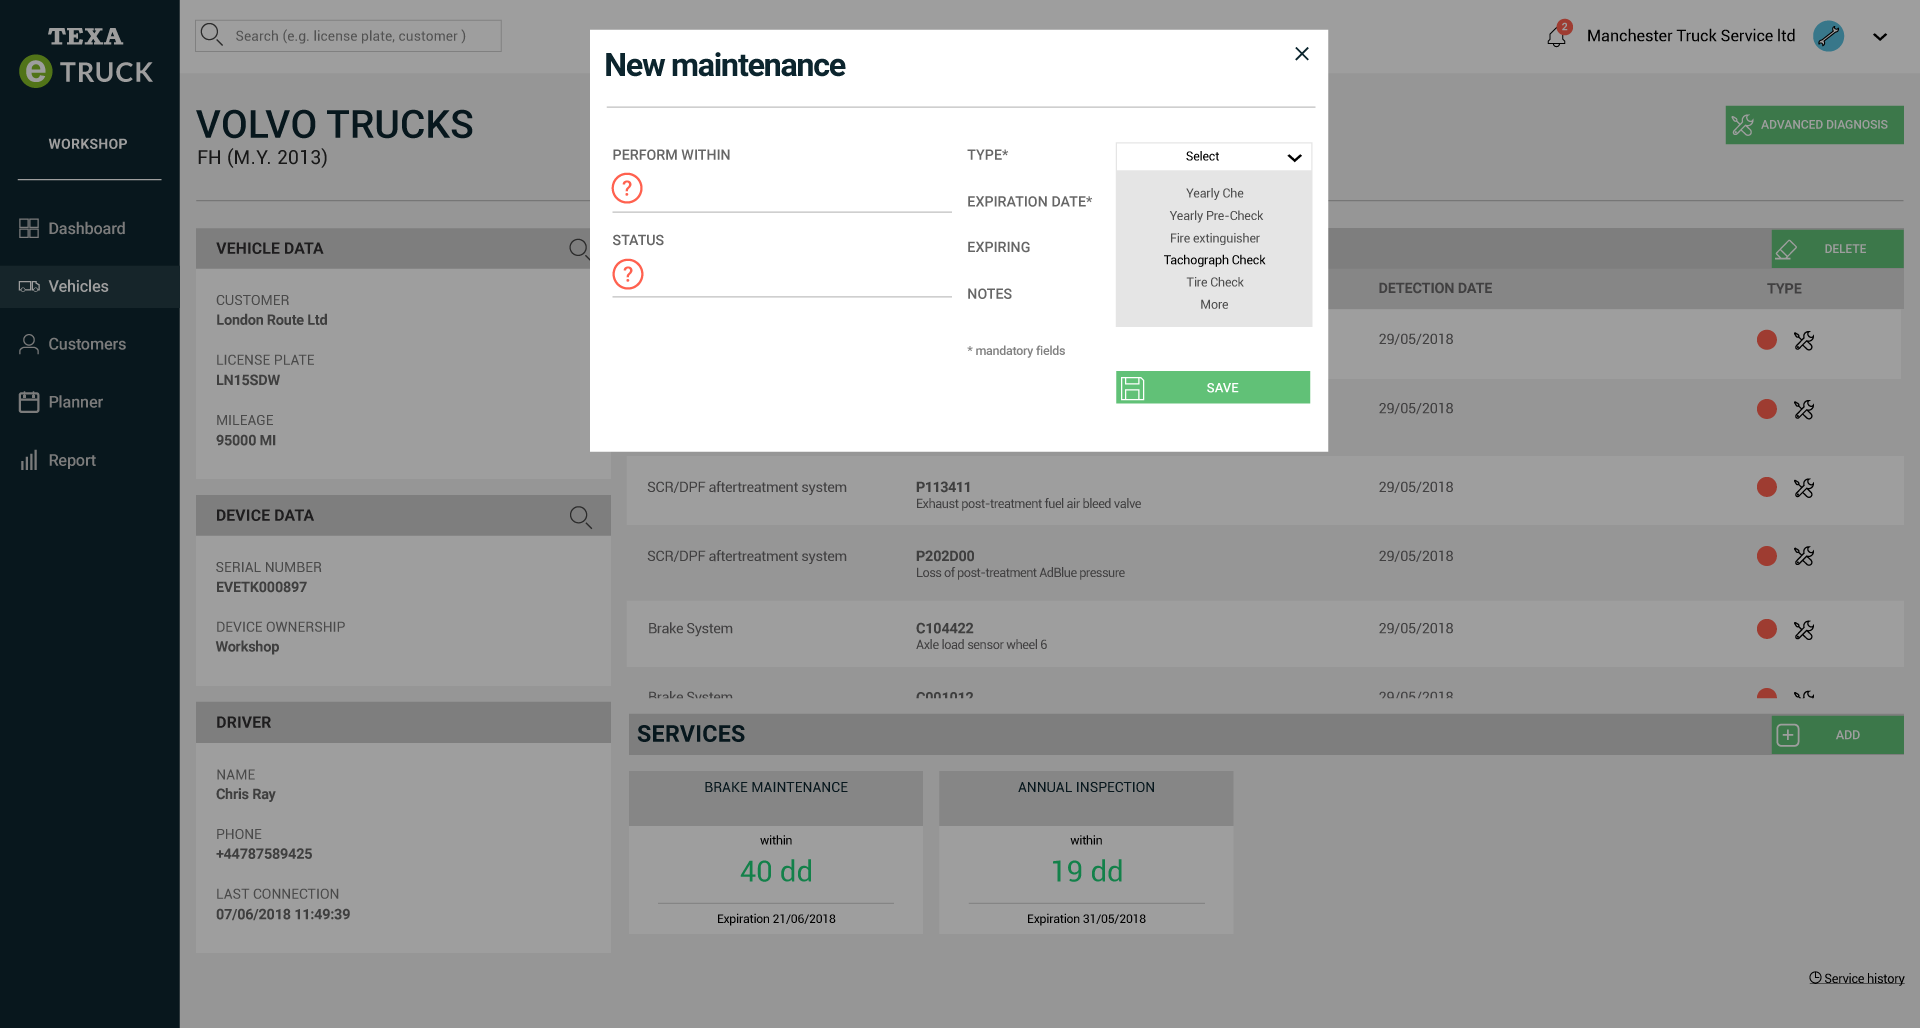
Task: Click the red status dot in C104422 row
Action: click(x=1767, y=629)
